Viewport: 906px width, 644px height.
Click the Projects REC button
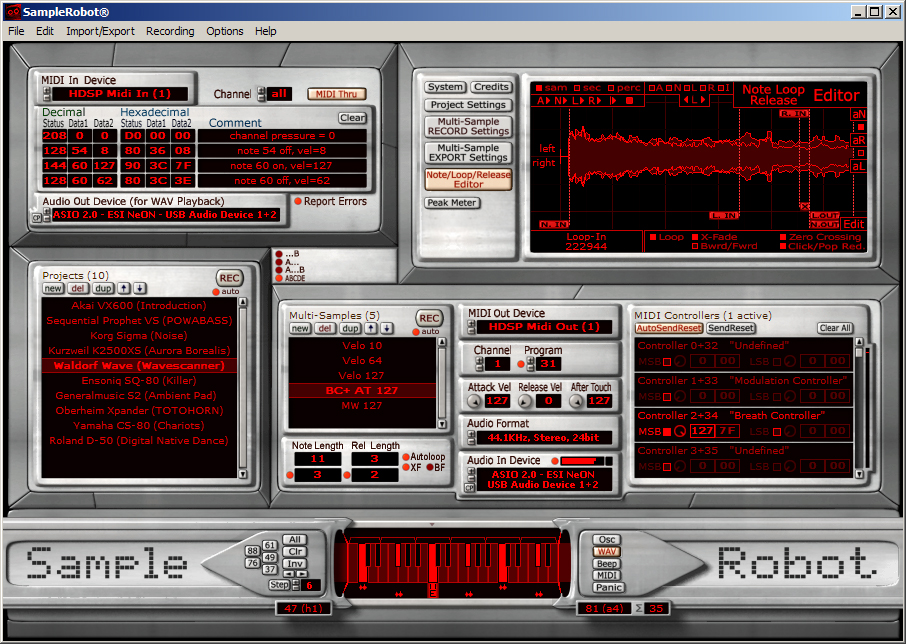[x=229, y=278]
